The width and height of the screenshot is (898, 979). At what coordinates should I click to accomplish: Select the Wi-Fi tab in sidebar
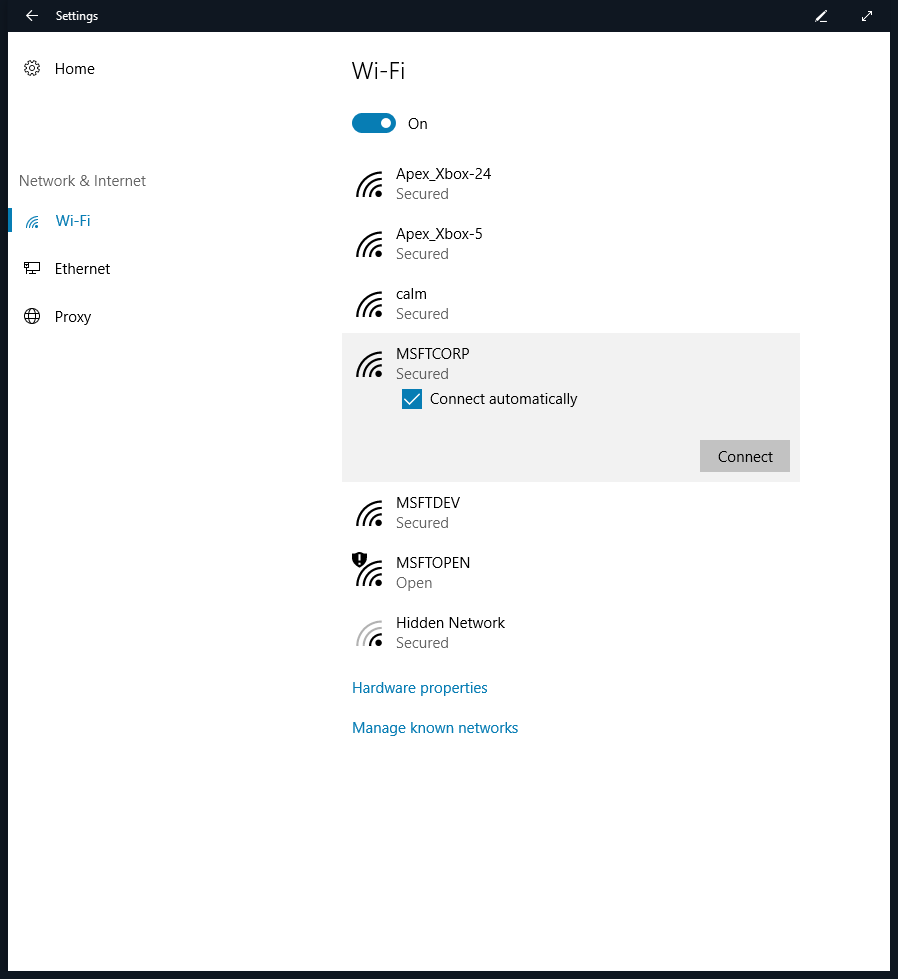(x=72, y=221)
